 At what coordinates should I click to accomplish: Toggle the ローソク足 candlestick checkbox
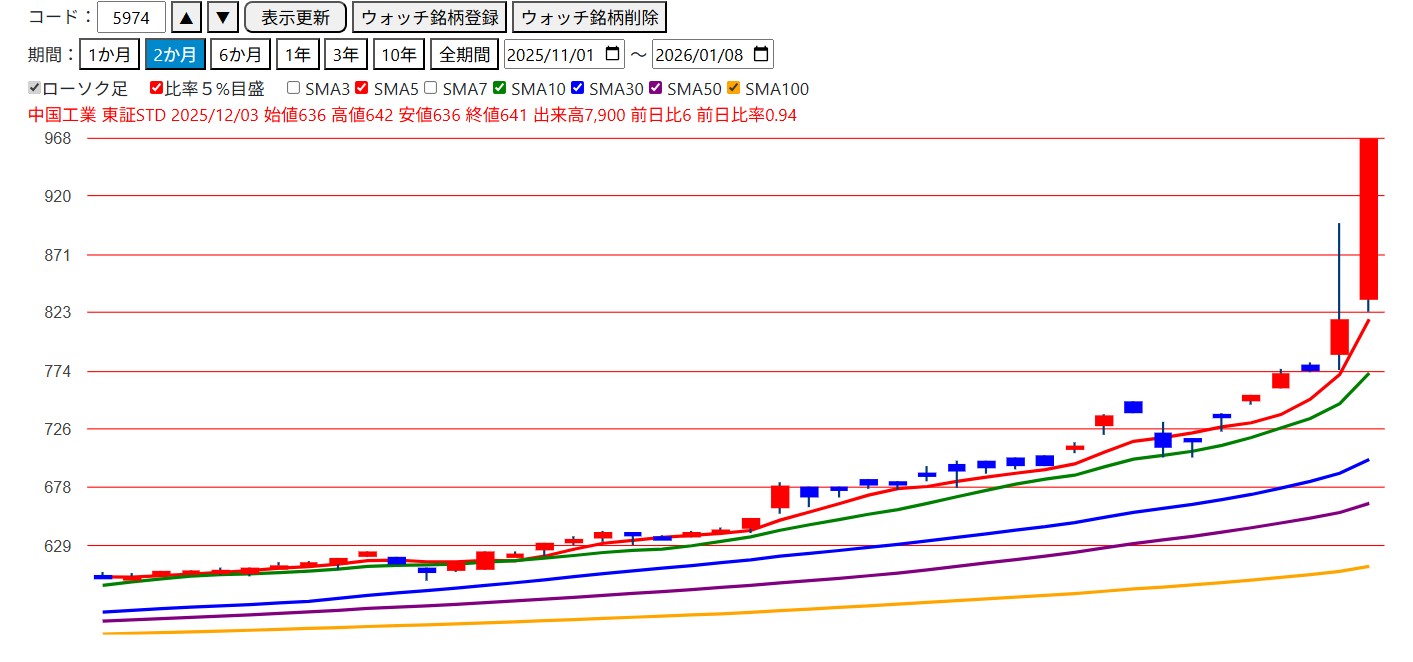tap(35, 88)
